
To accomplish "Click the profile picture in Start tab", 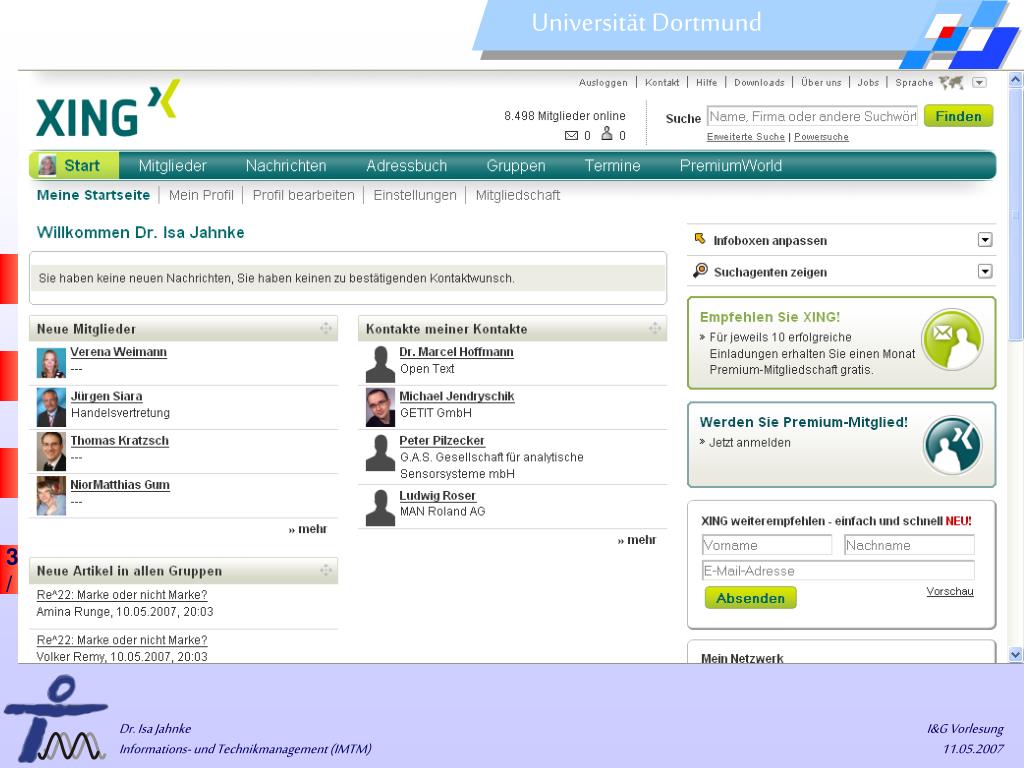I will click(x=47, y=165).
